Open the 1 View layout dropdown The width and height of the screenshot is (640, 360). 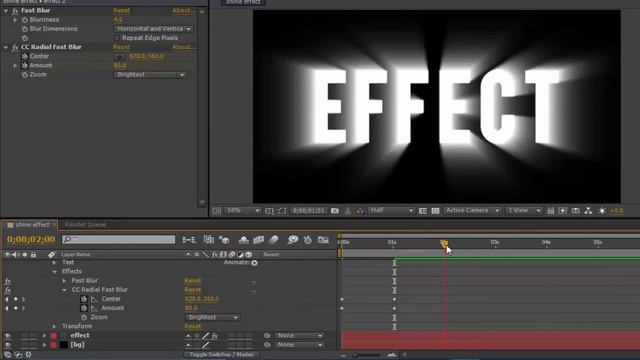pos(524,211)
